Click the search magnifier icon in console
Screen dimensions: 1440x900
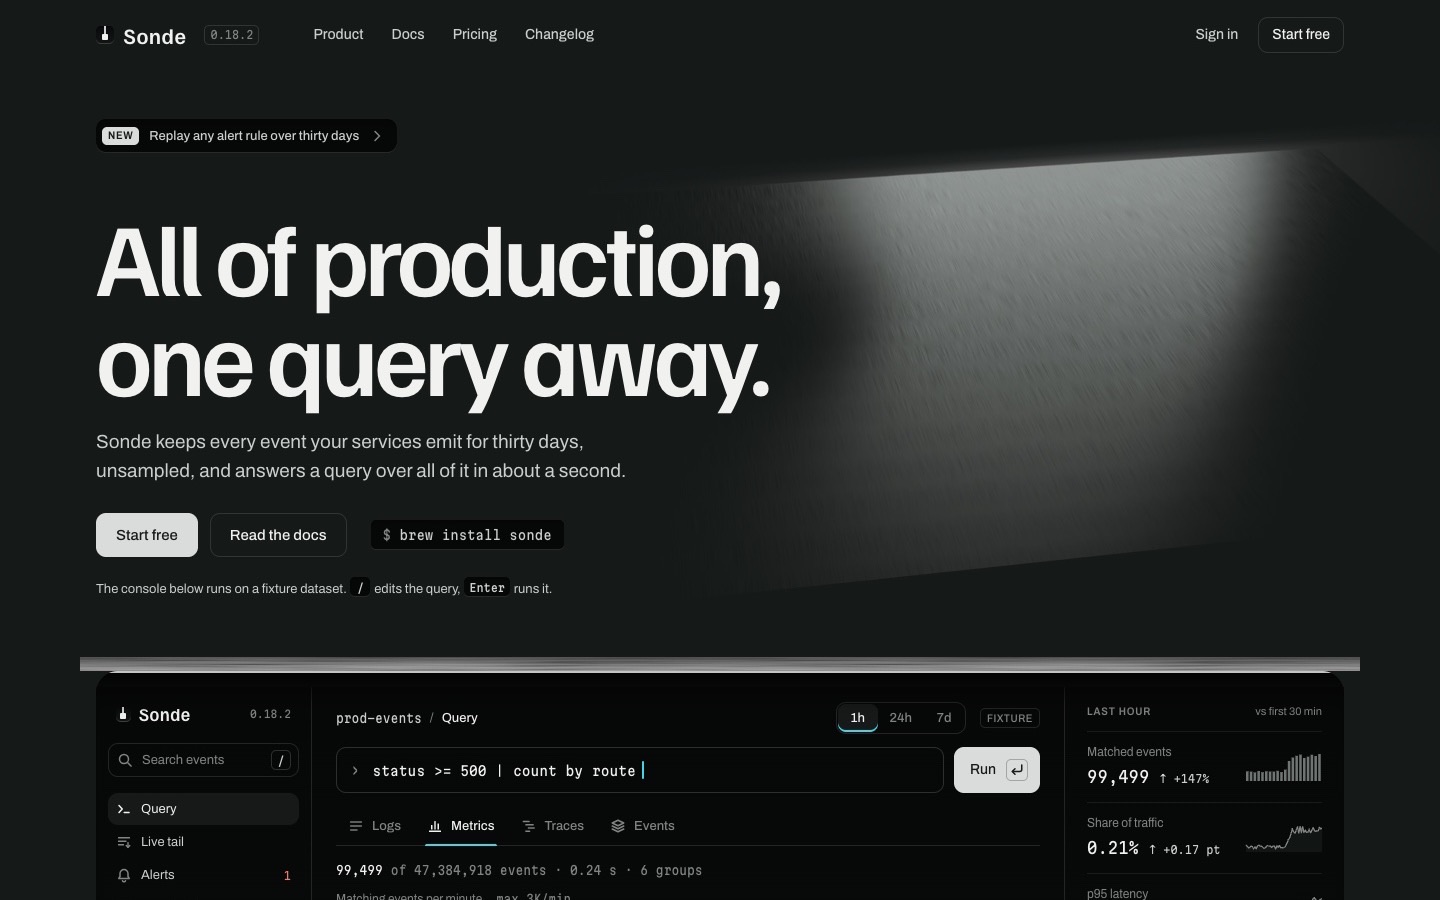point(125,760)
